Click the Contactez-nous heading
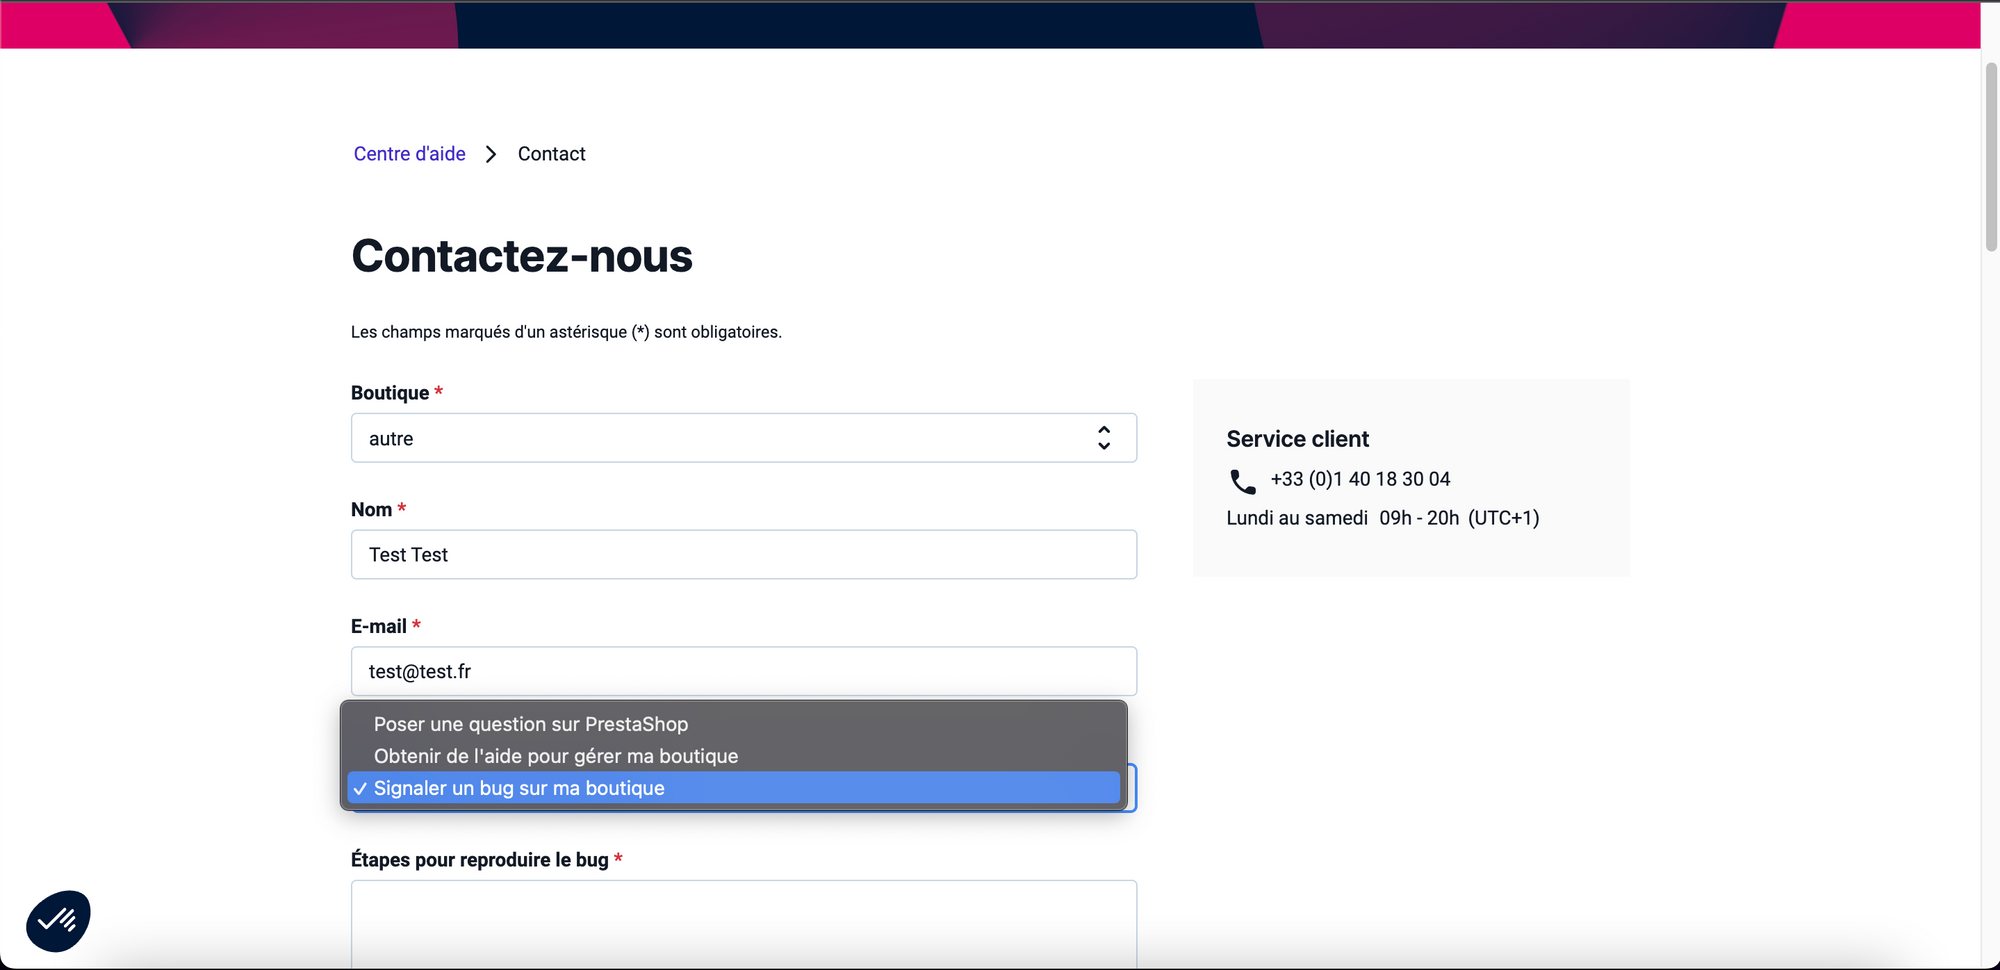The image size is (2000, 970). [522, 256]
